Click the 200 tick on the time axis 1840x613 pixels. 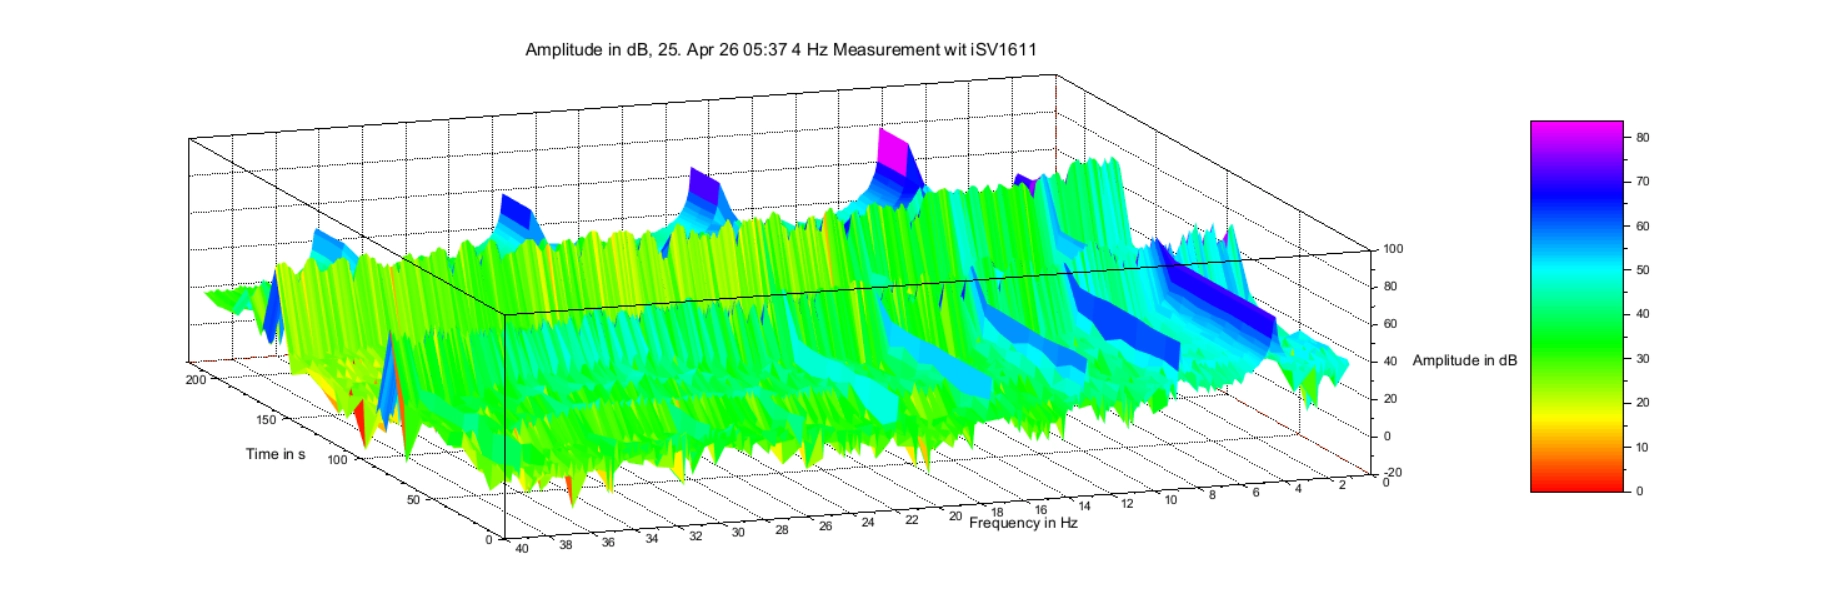(x=195, y=380)
